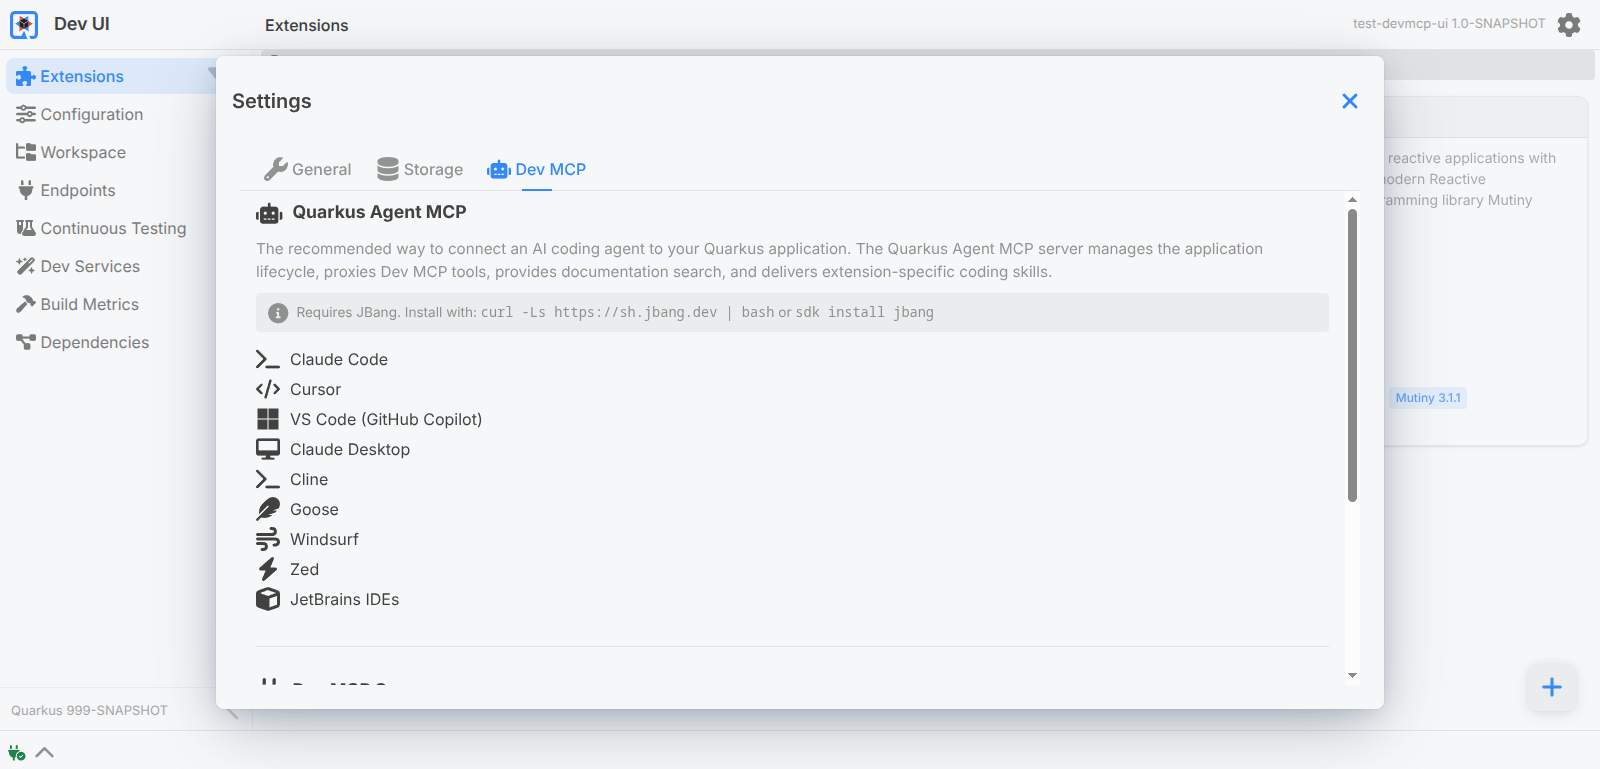Click the test-devmcp-ui 1.0-SNAPSHOT label
Image resolution: width=1600 pixels, height=769 pixels.
click(x=1449, y=24)
